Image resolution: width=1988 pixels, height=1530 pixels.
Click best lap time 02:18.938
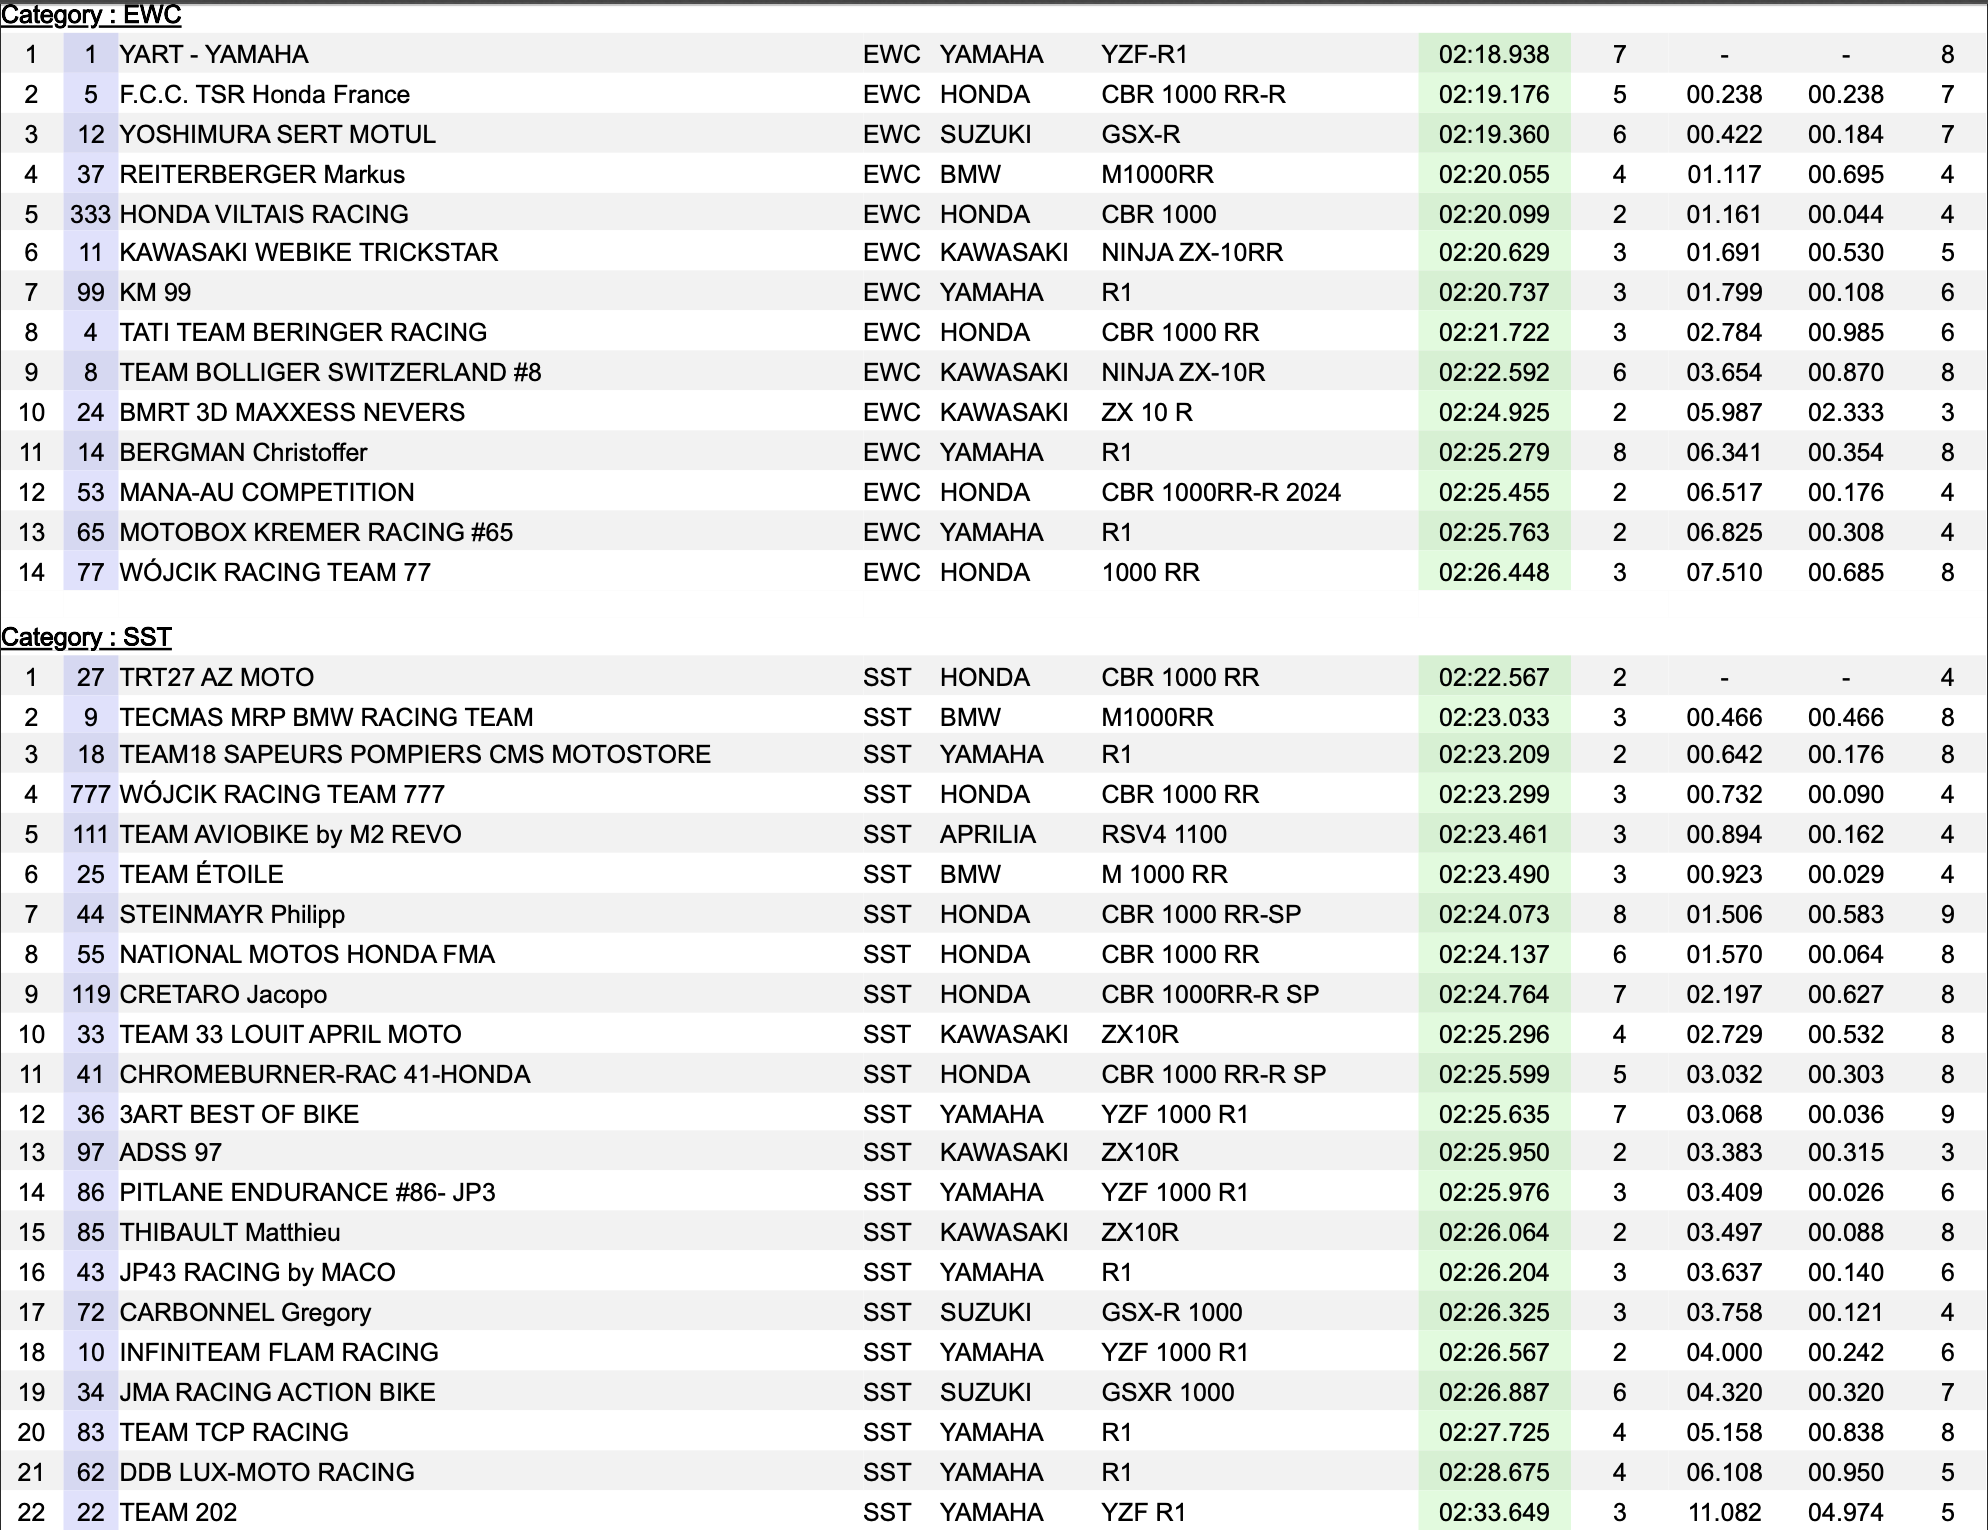pyautogui.click(x=1493, y=55)
